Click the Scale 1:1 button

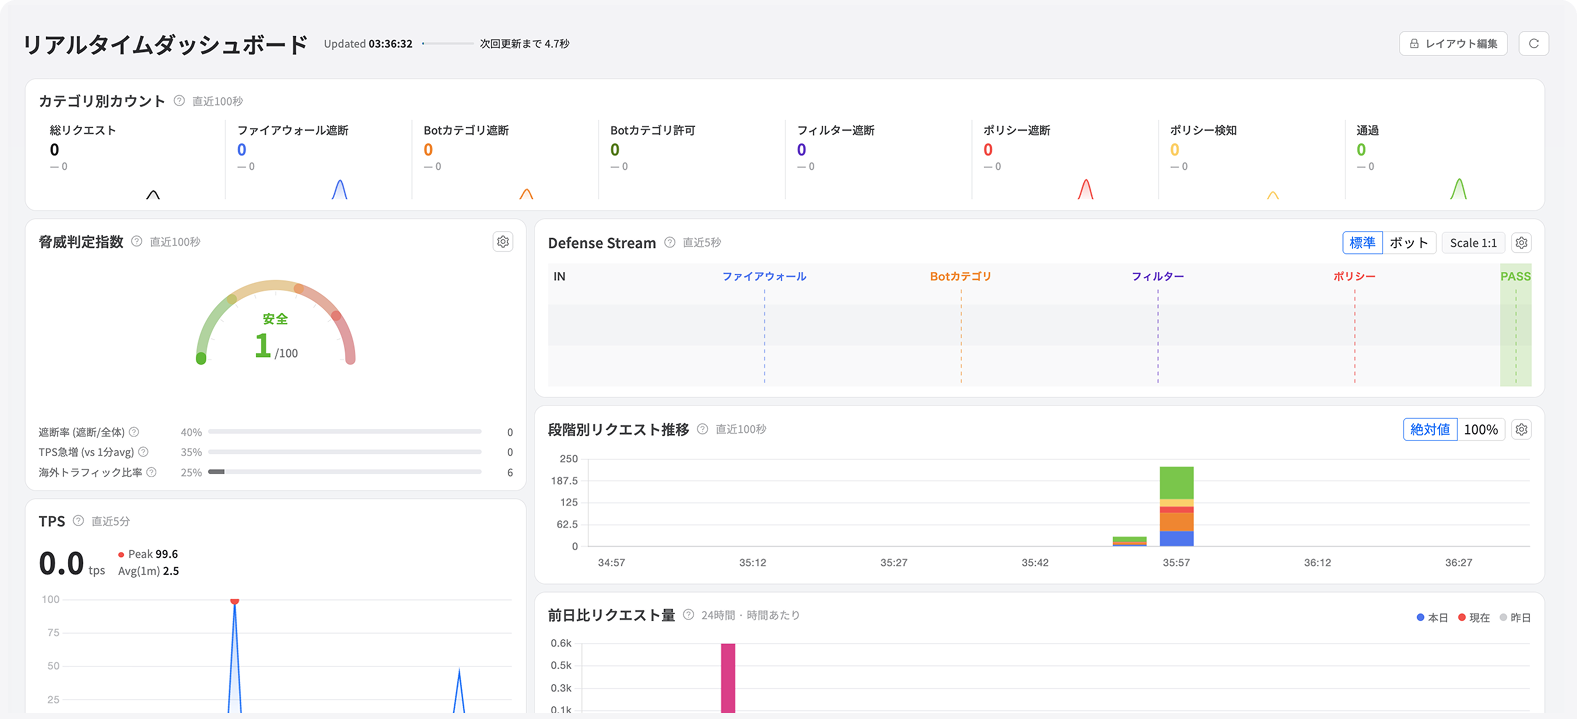[x=1473, y=243]
